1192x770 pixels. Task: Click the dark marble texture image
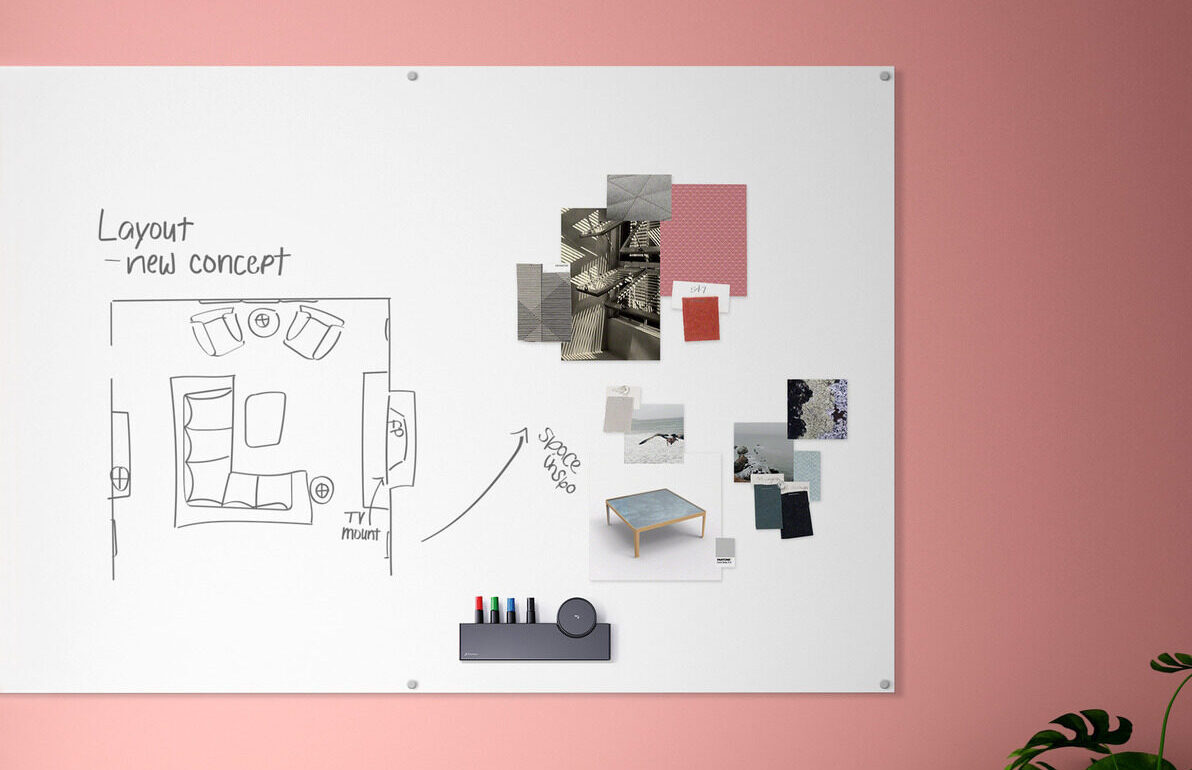[817, 408]
